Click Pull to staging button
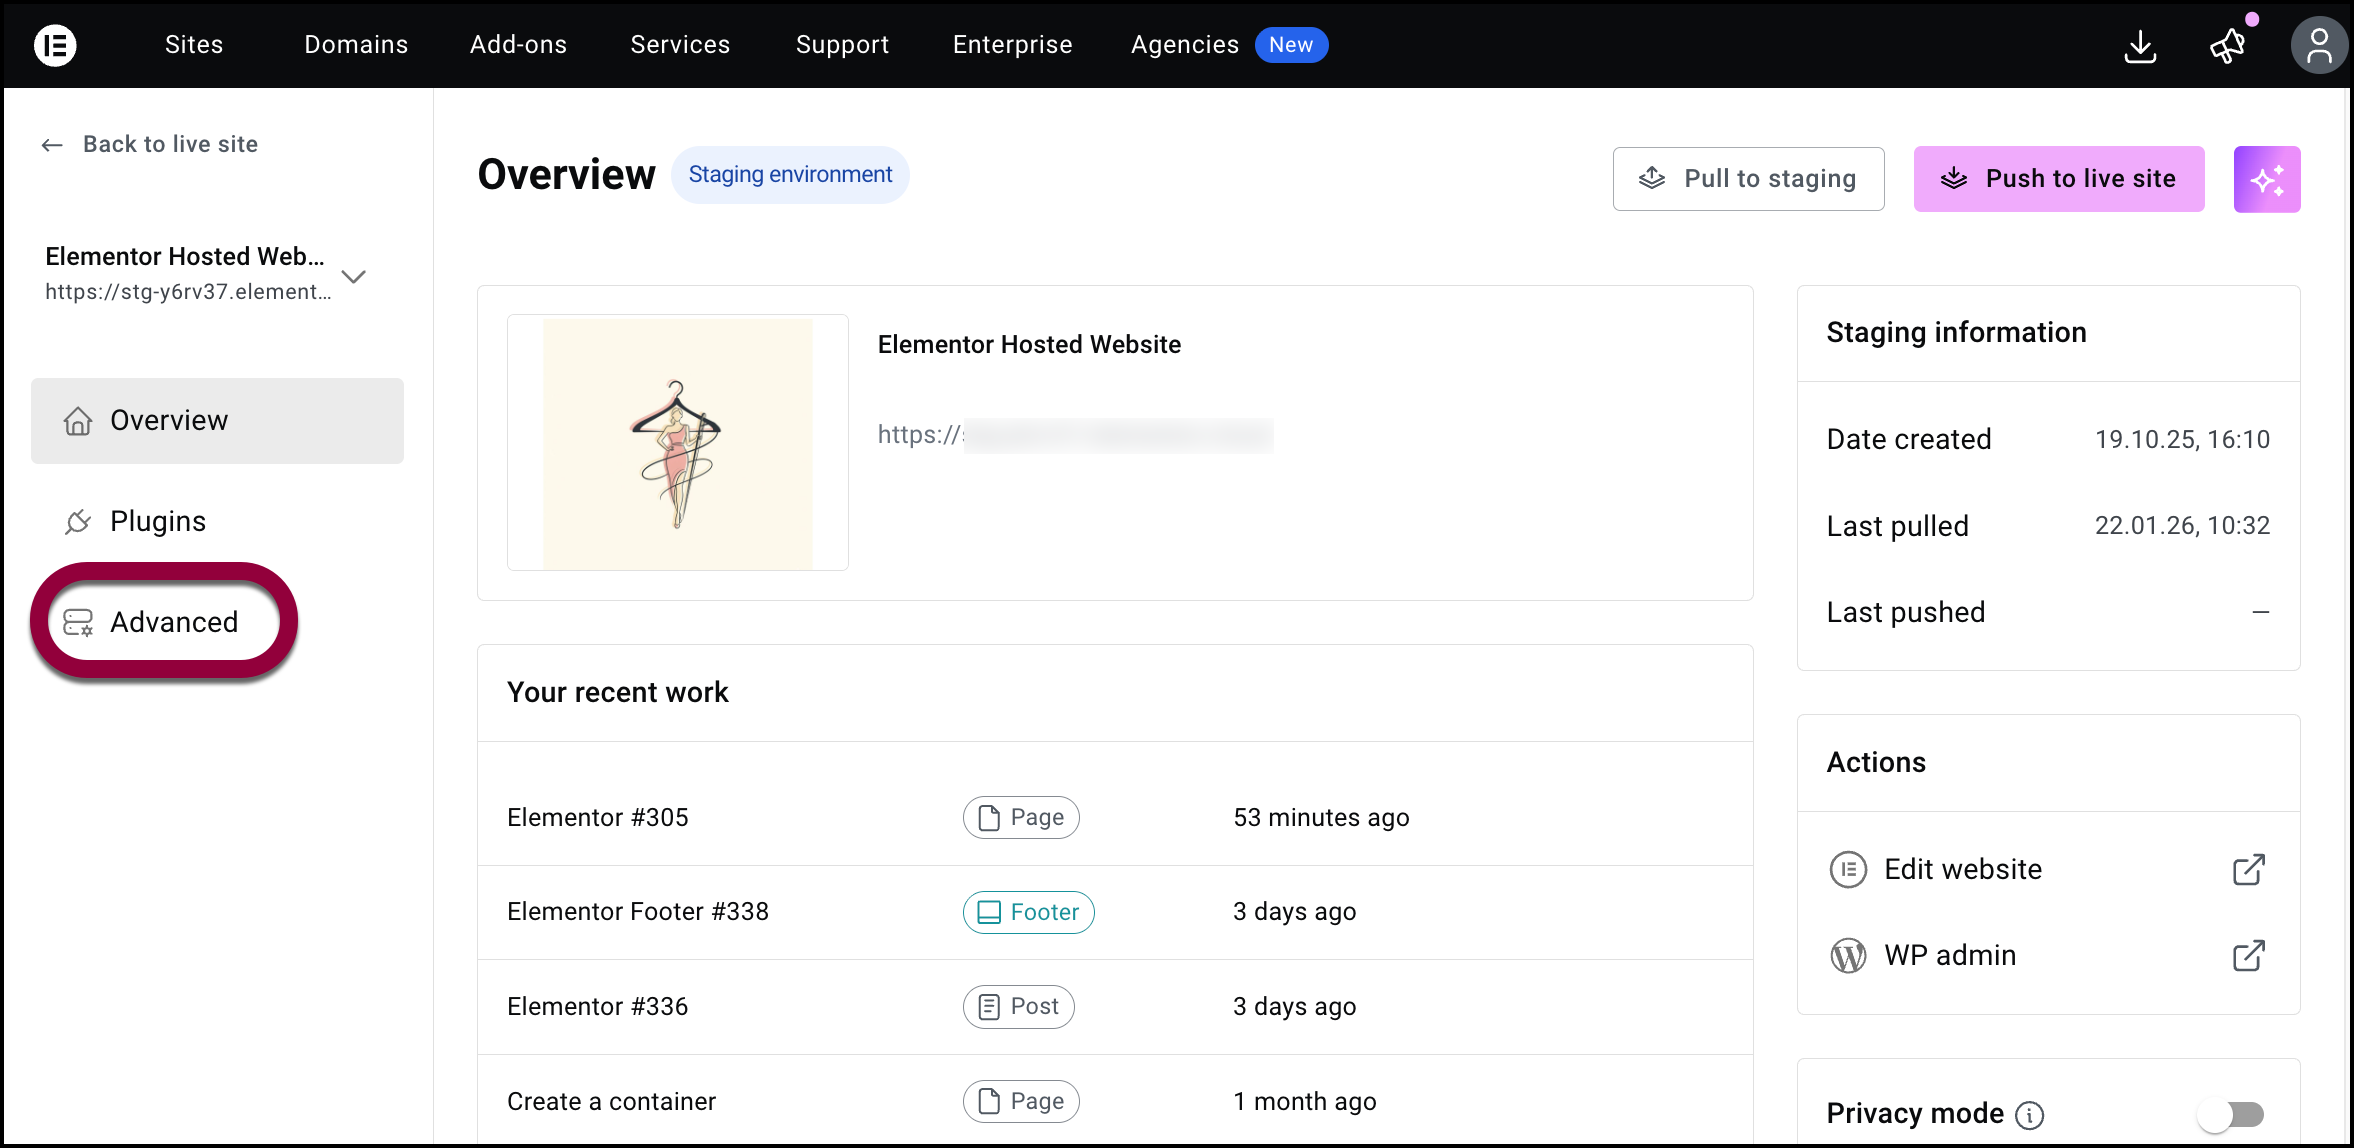The width and height of the screenshot is (2354, 1148). [1748, 179]
